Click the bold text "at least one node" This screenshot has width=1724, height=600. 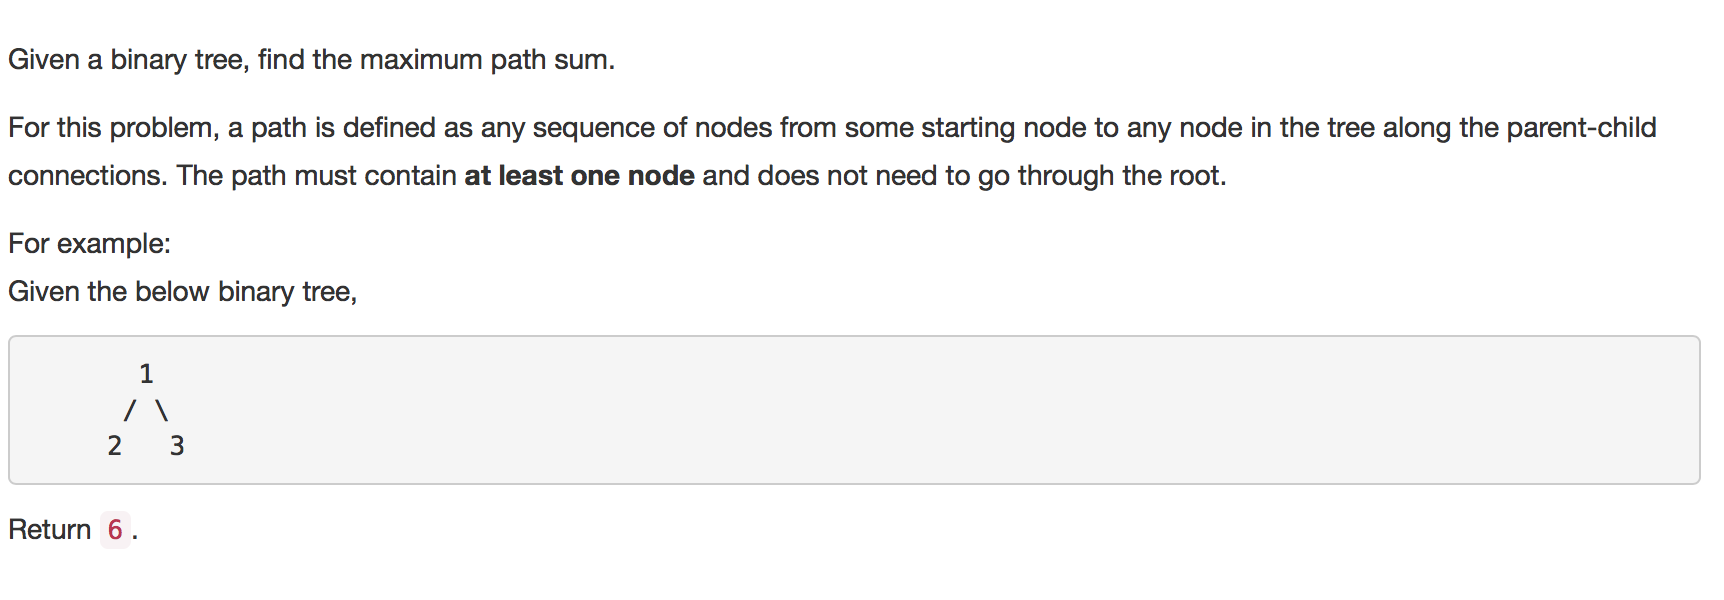click(x=579, y=176)
